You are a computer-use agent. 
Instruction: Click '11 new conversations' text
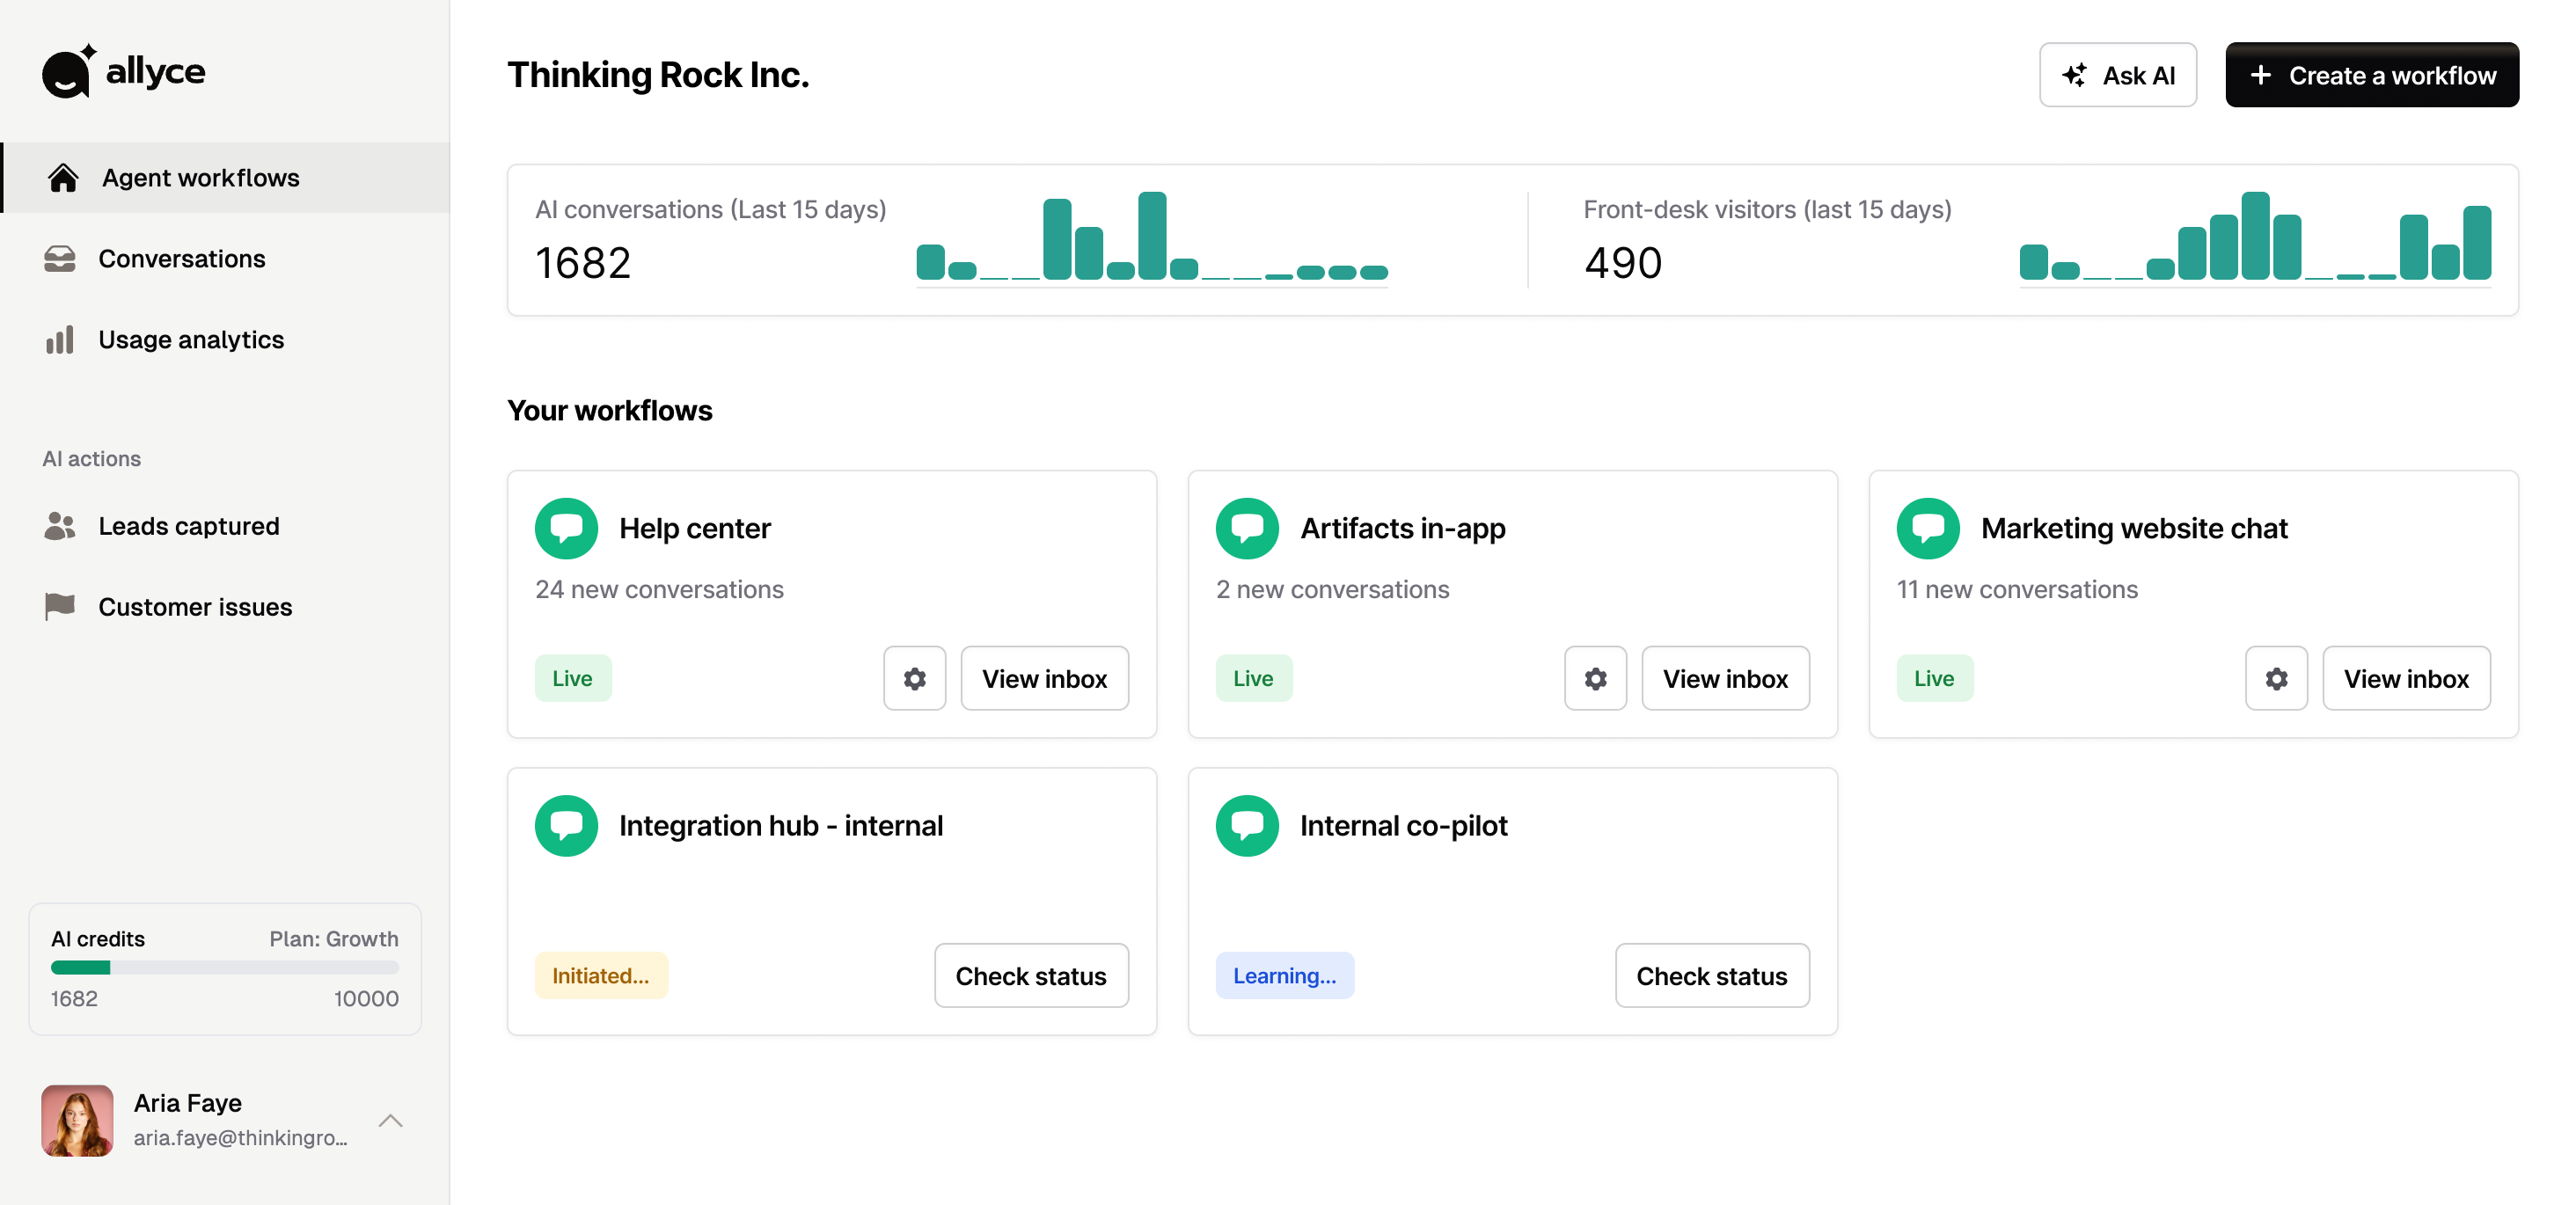coord(2017,590)
